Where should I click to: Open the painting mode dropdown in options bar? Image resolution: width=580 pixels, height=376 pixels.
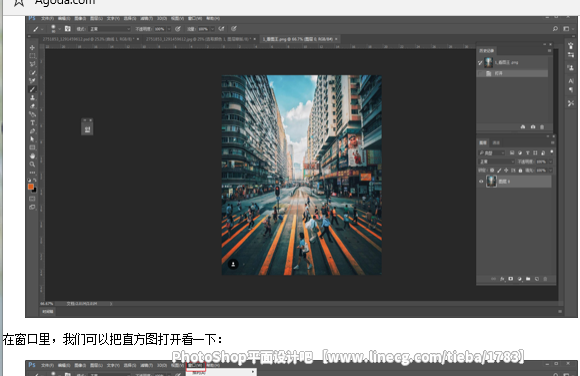[x=109, y=29]
